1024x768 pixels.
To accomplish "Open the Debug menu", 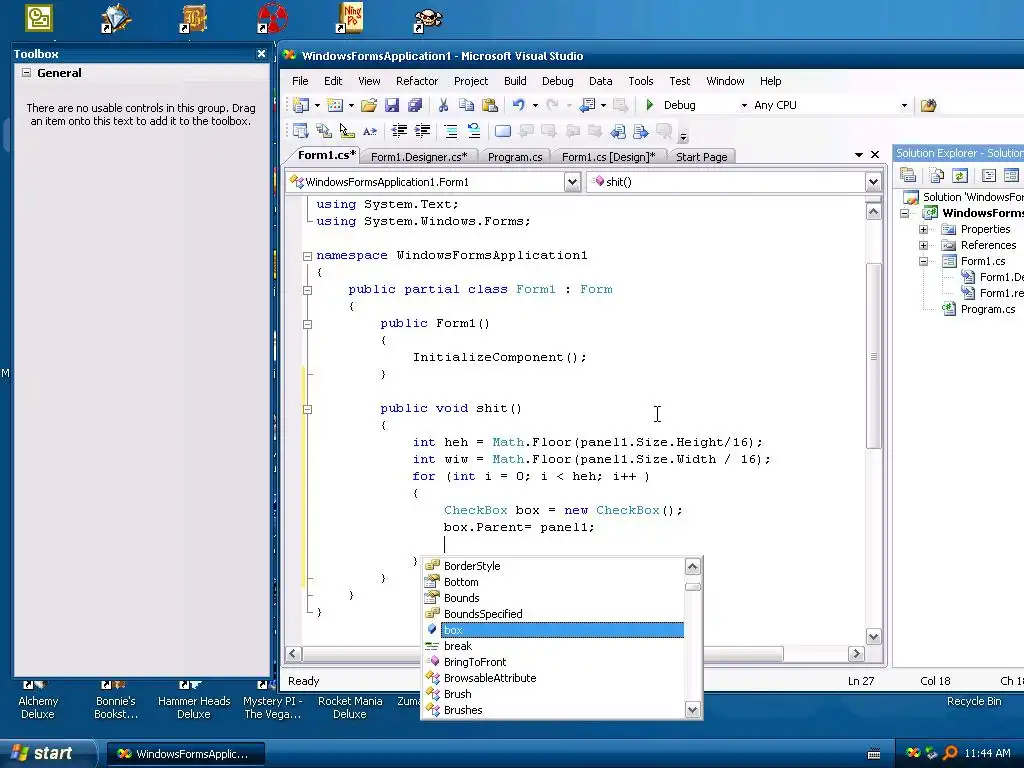I will pyautogui.click(x=558, y=81).
